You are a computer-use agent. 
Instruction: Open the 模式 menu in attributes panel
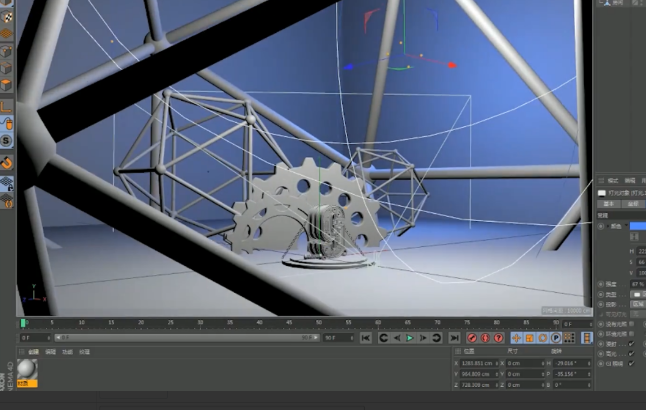[x=613, y=180]
